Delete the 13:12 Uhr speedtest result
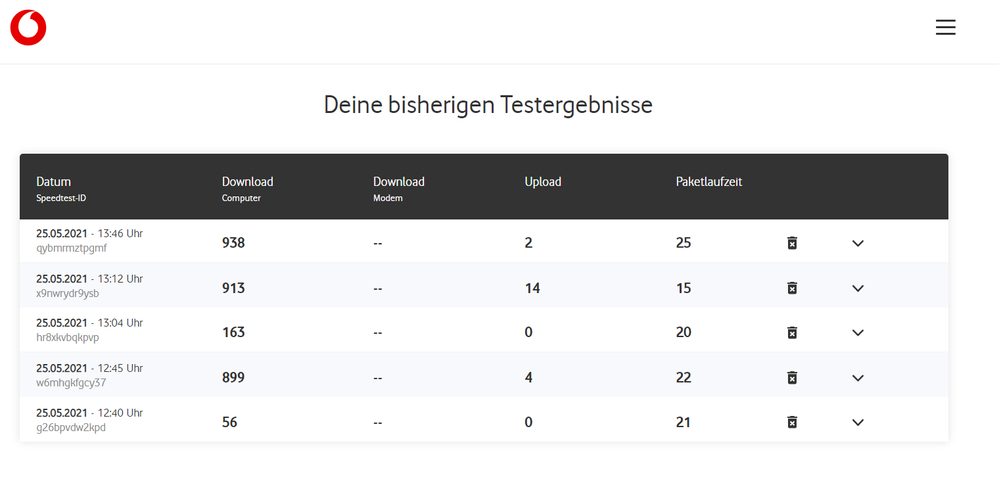 pyautogui.click(x=791, y=288)
